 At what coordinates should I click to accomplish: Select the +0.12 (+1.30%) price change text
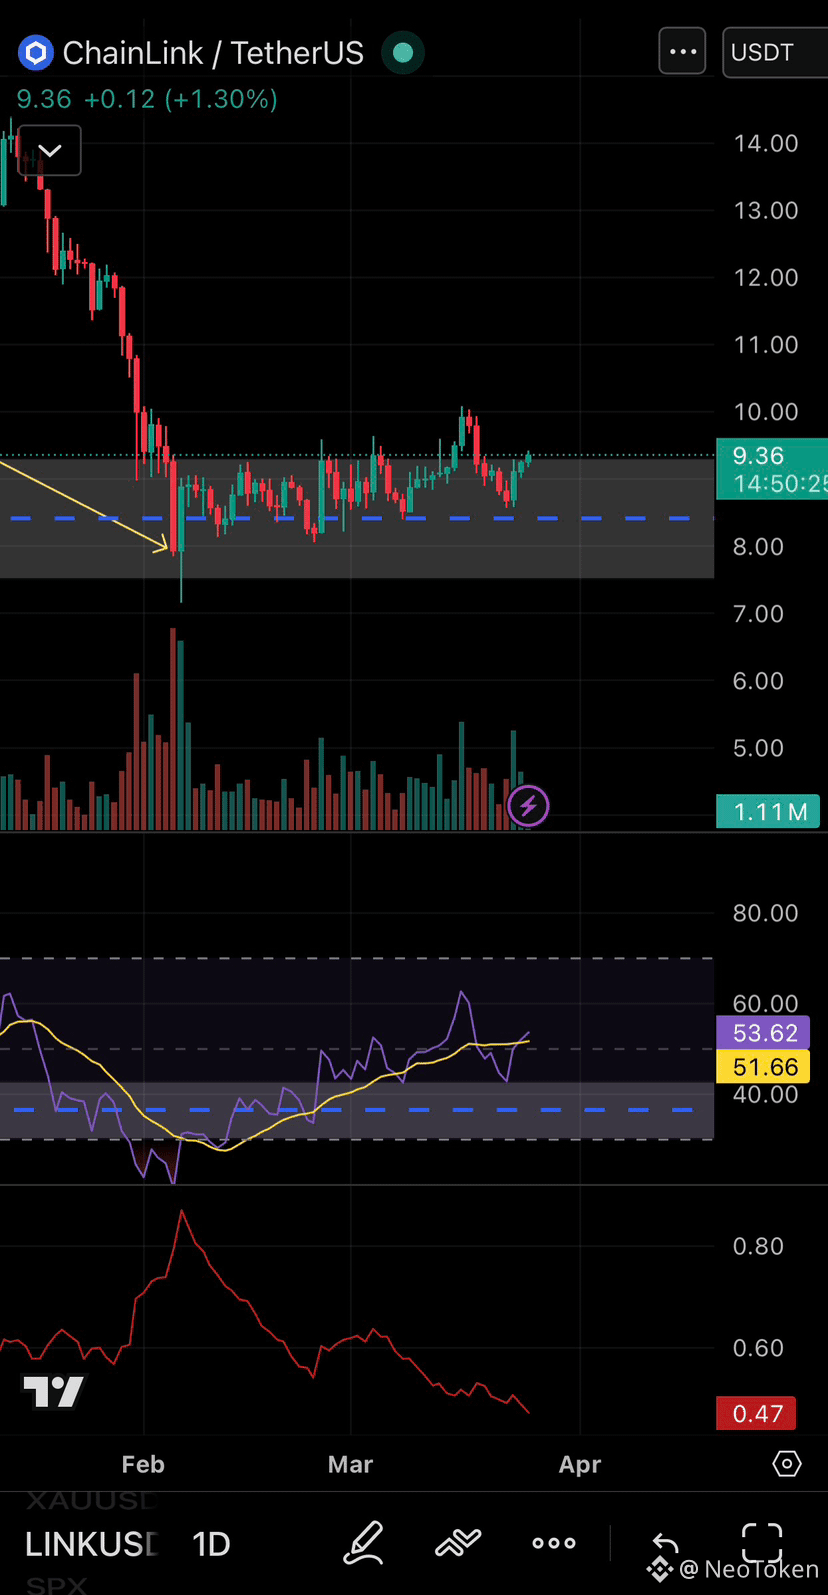[x=181, y=99]
